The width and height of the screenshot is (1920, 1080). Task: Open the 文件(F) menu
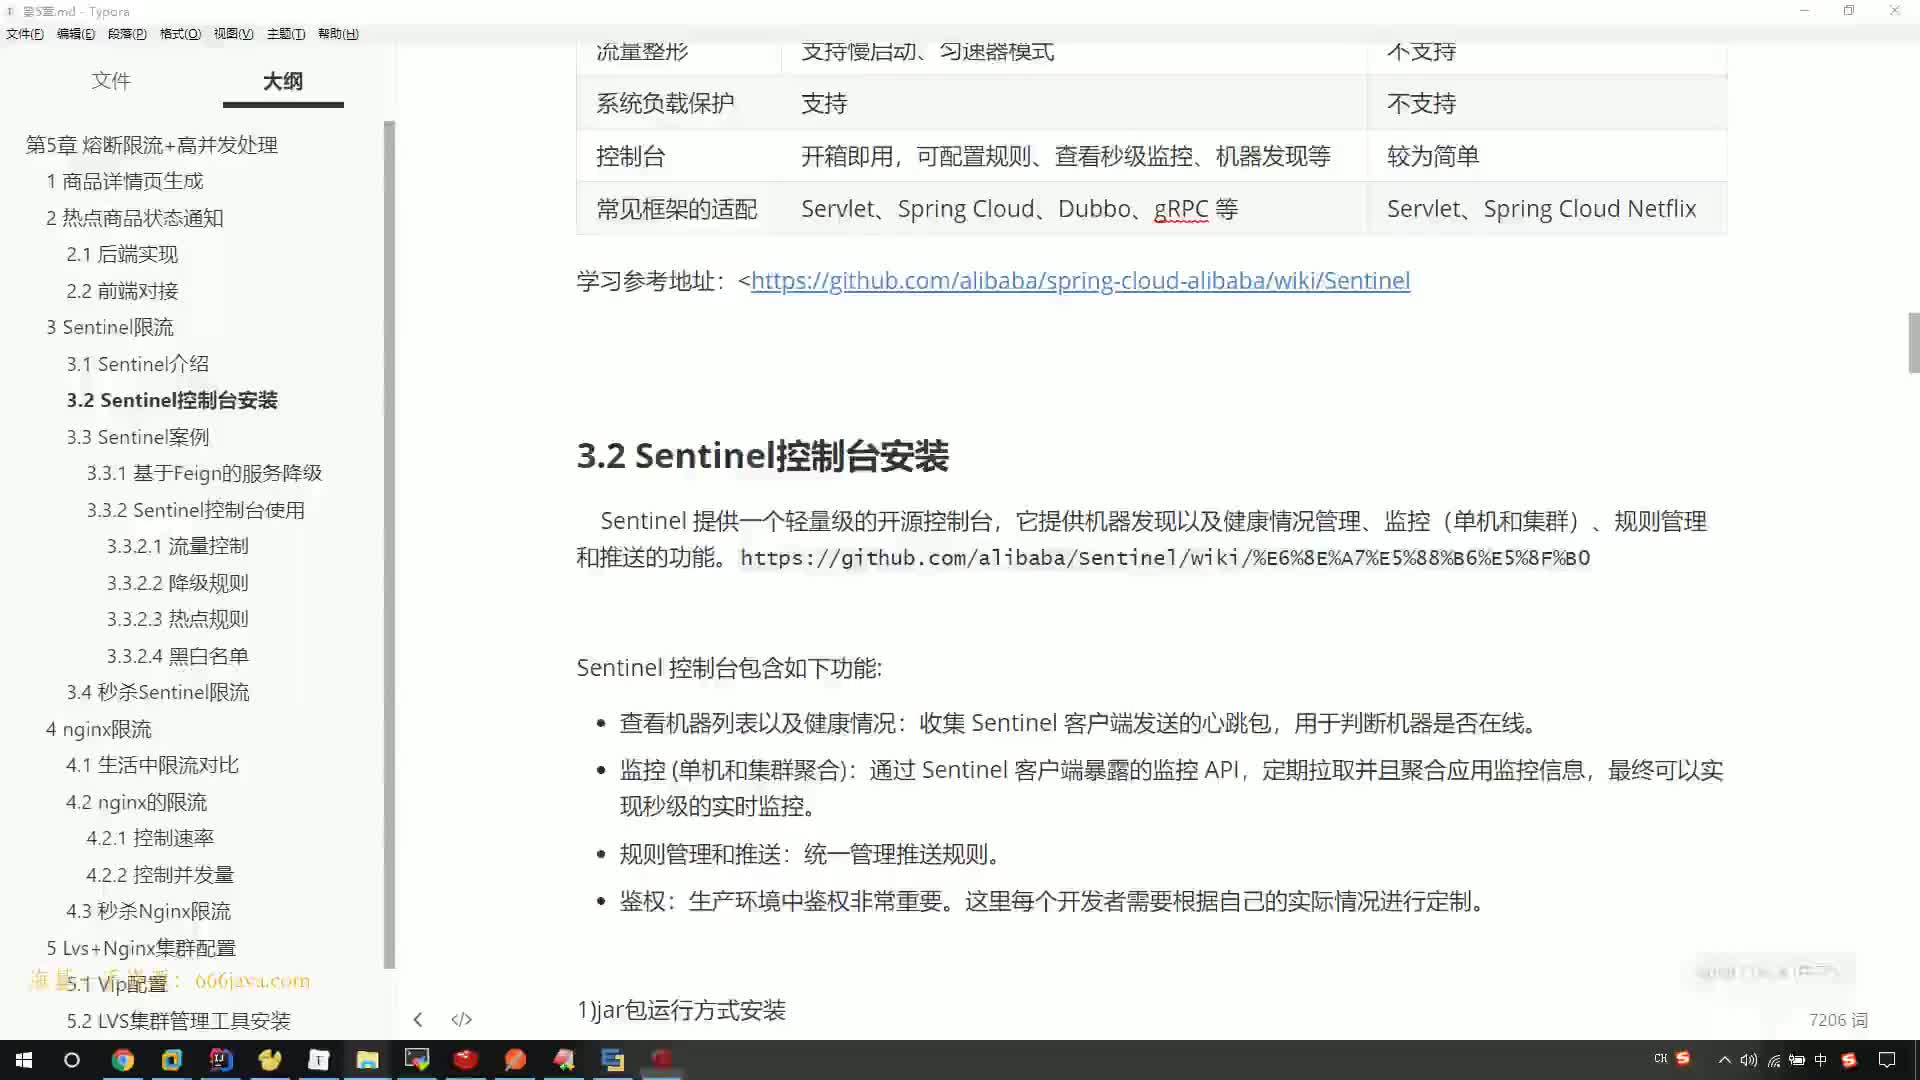coord(25,34)
